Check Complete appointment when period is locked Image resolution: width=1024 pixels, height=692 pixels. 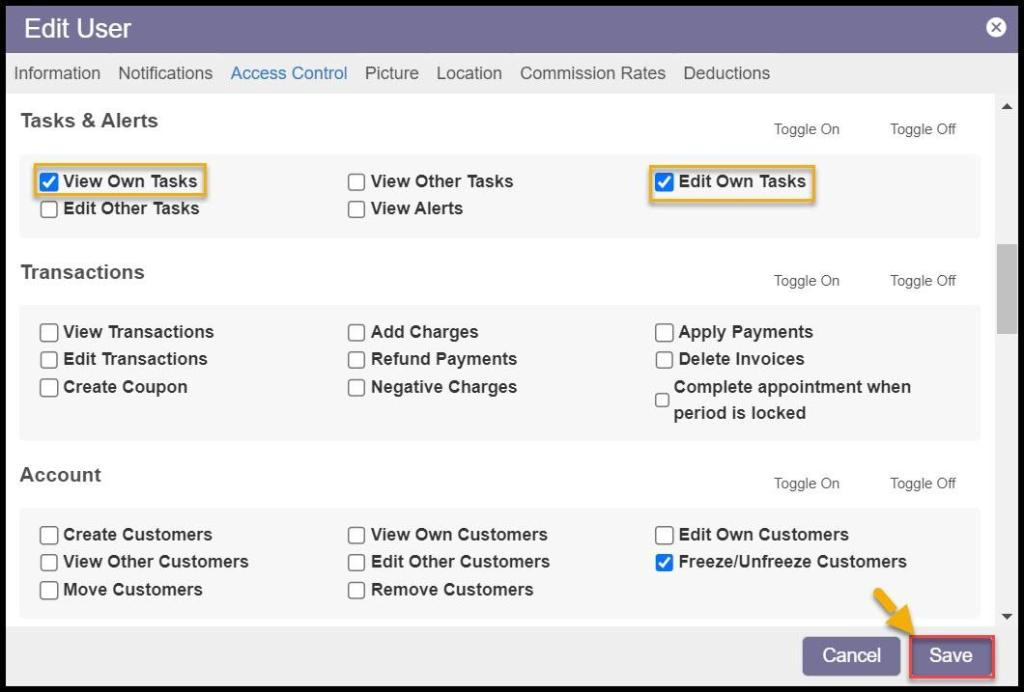click(662, 400)
